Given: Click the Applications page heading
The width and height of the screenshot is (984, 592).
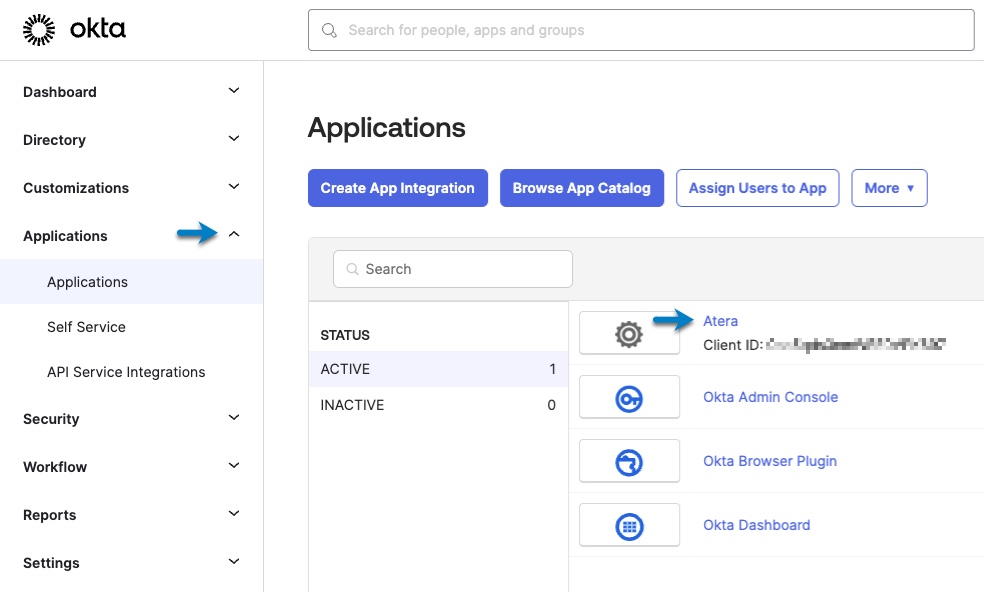Looking at the screenshot, I should coord(387,128).
